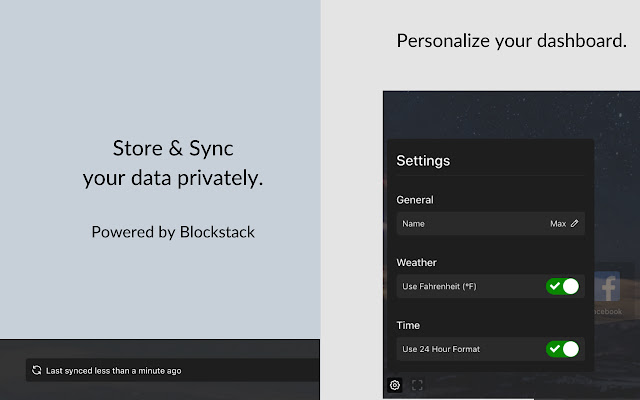
Task: Disable the Use Fahrenheit toggle
Action: (x=562, y=287)
